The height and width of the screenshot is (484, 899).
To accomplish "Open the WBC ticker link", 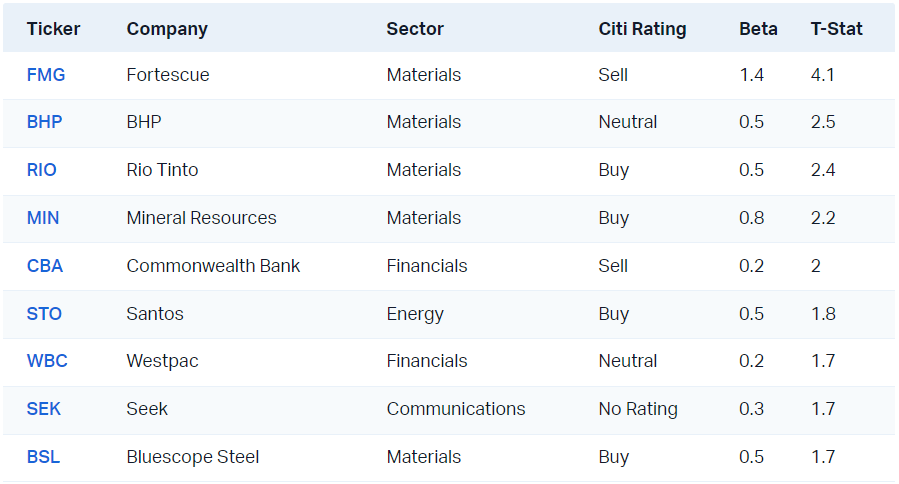I will (47, 361).
